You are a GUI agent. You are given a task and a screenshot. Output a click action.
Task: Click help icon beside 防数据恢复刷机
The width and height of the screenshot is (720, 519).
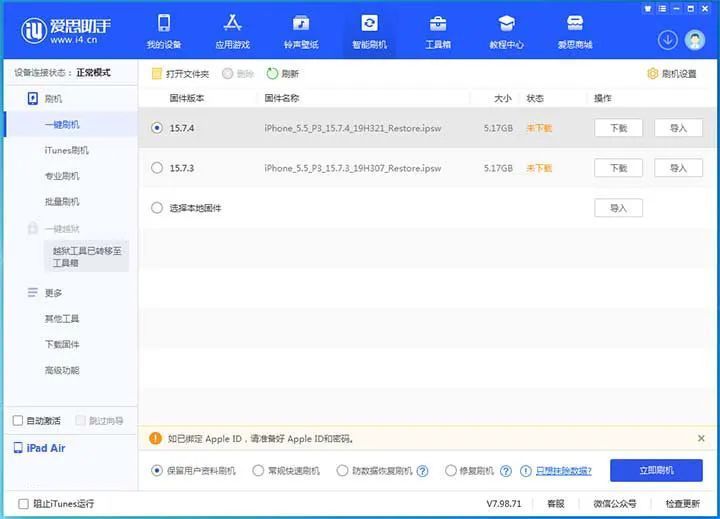(422, 471)
